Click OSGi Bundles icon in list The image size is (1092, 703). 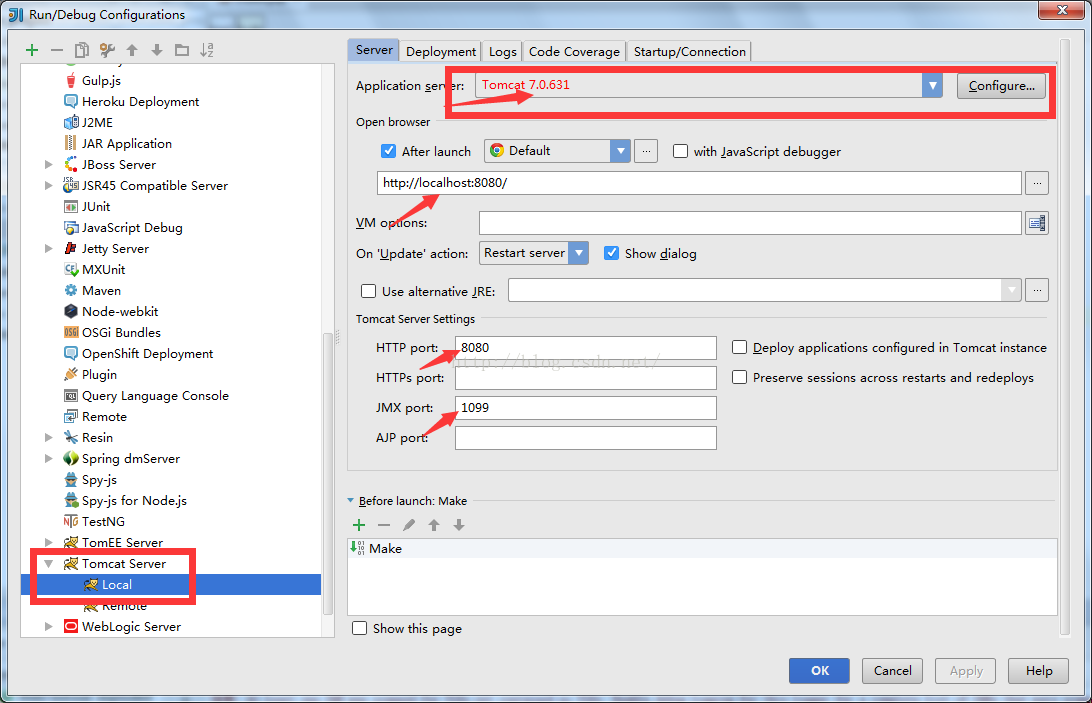[70, 332]
